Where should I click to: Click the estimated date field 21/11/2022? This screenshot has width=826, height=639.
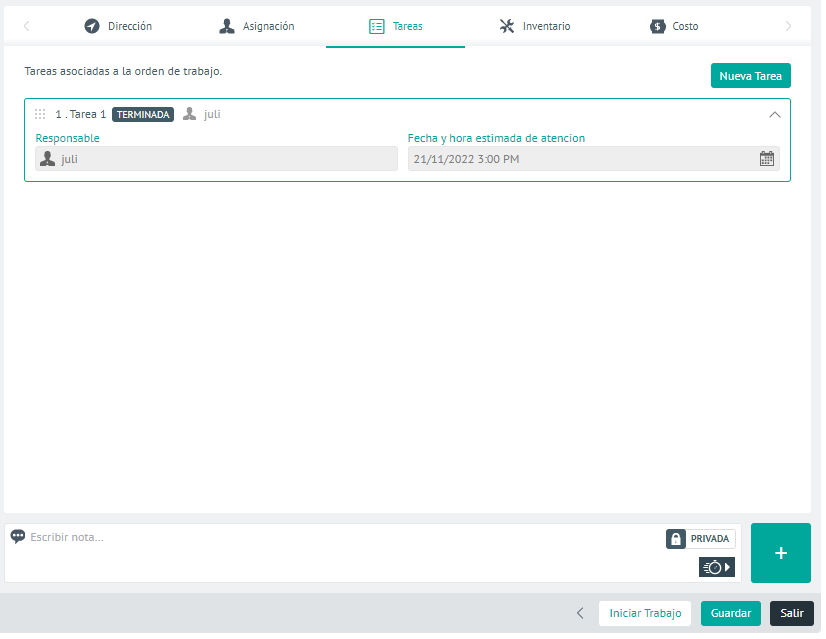pos(594,159)
